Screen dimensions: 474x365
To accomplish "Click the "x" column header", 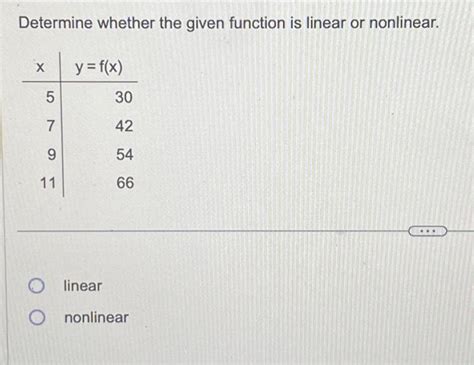I will click(40, 67).
